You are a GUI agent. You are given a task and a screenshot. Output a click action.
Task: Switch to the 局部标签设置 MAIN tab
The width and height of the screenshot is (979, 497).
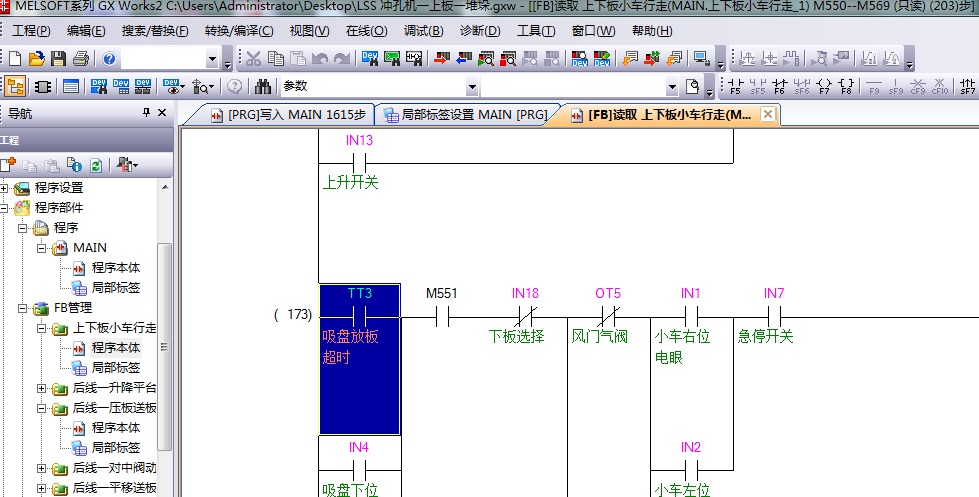click(466, 115)
